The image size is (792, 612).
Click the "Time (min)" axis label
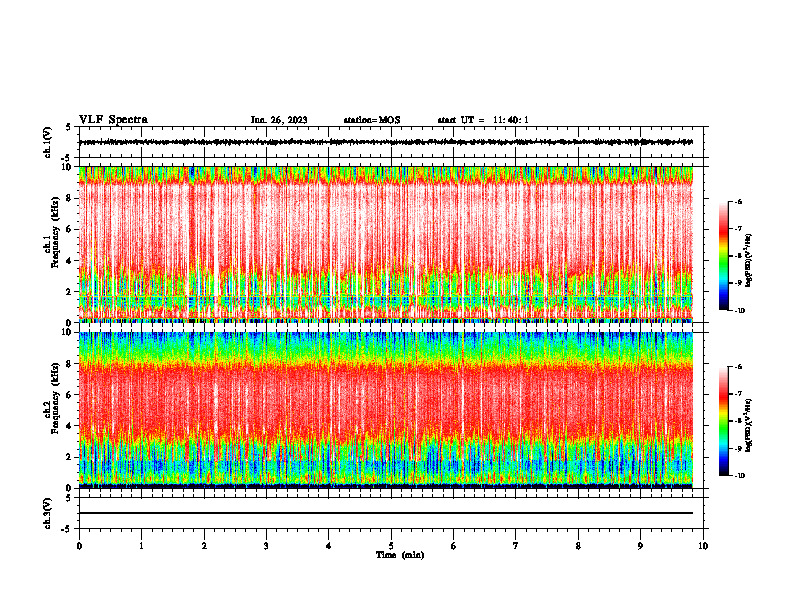click(400, 555)
